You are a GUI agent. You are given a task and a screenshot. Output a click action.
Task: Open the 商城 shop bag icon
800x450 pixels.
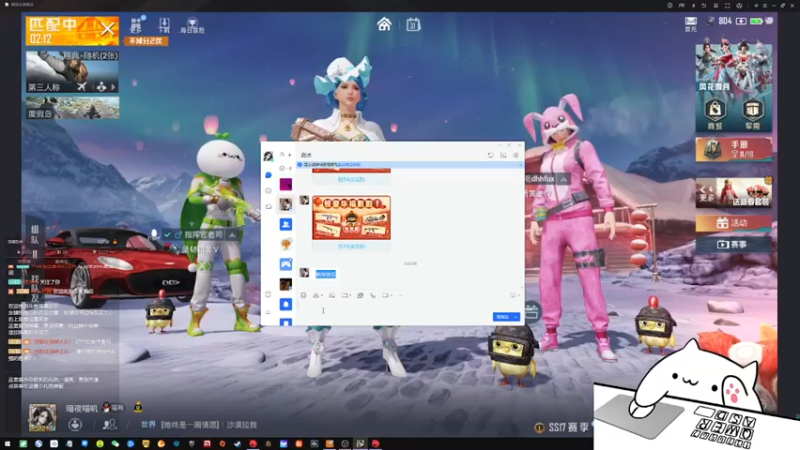pyautogui.click(x=715, y=113)
